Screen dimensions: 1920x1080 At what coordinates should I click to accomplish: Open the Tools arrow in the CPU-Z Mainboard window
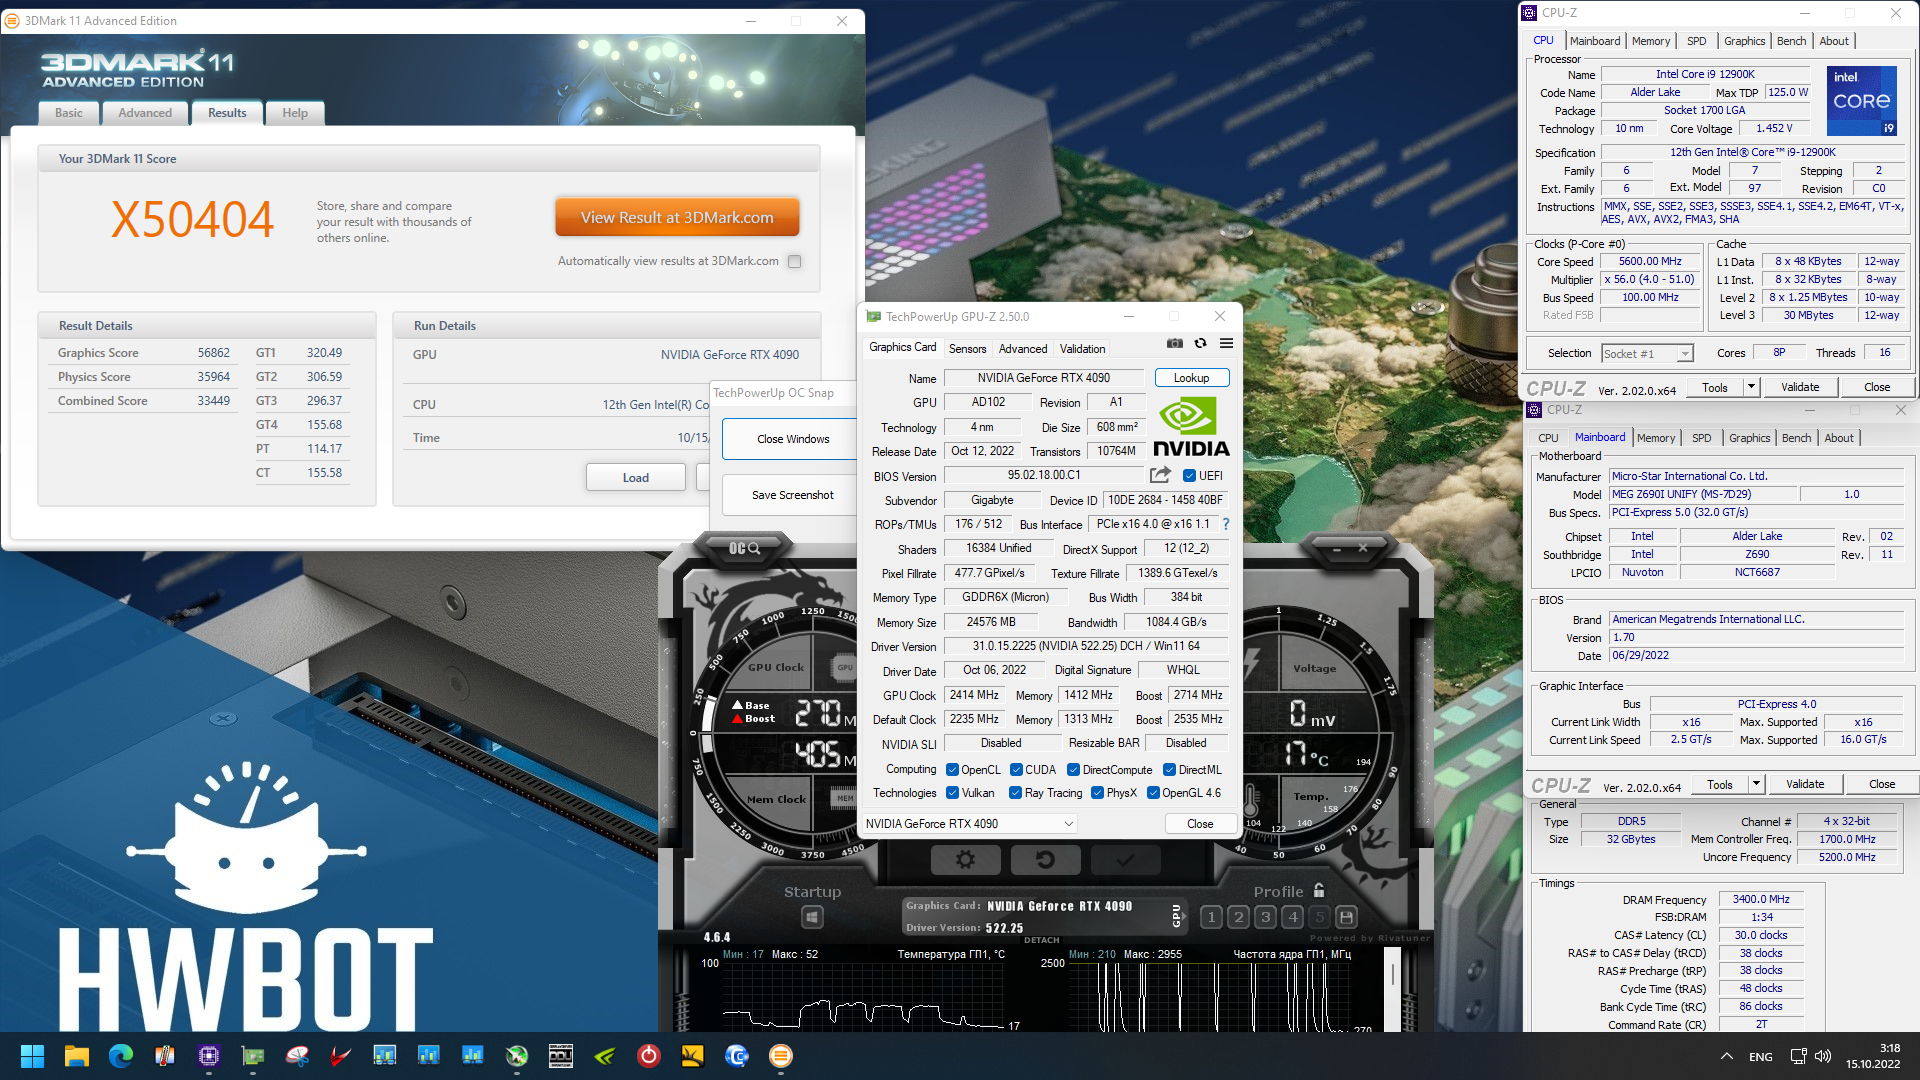click(1756, 784)
